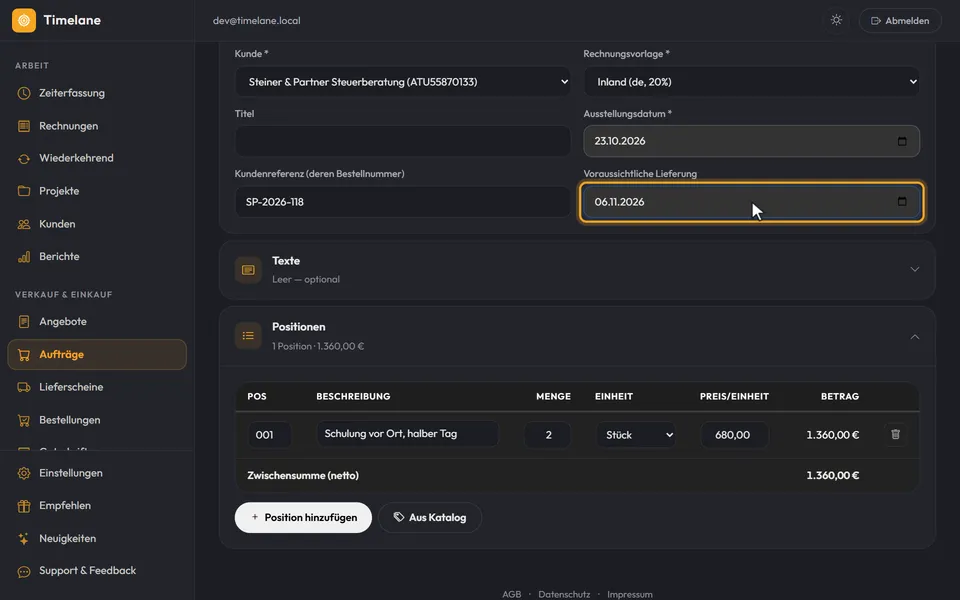960x600 pixels.
Task: Click the dev@timelane.local account text
Action: pos(257,20)
